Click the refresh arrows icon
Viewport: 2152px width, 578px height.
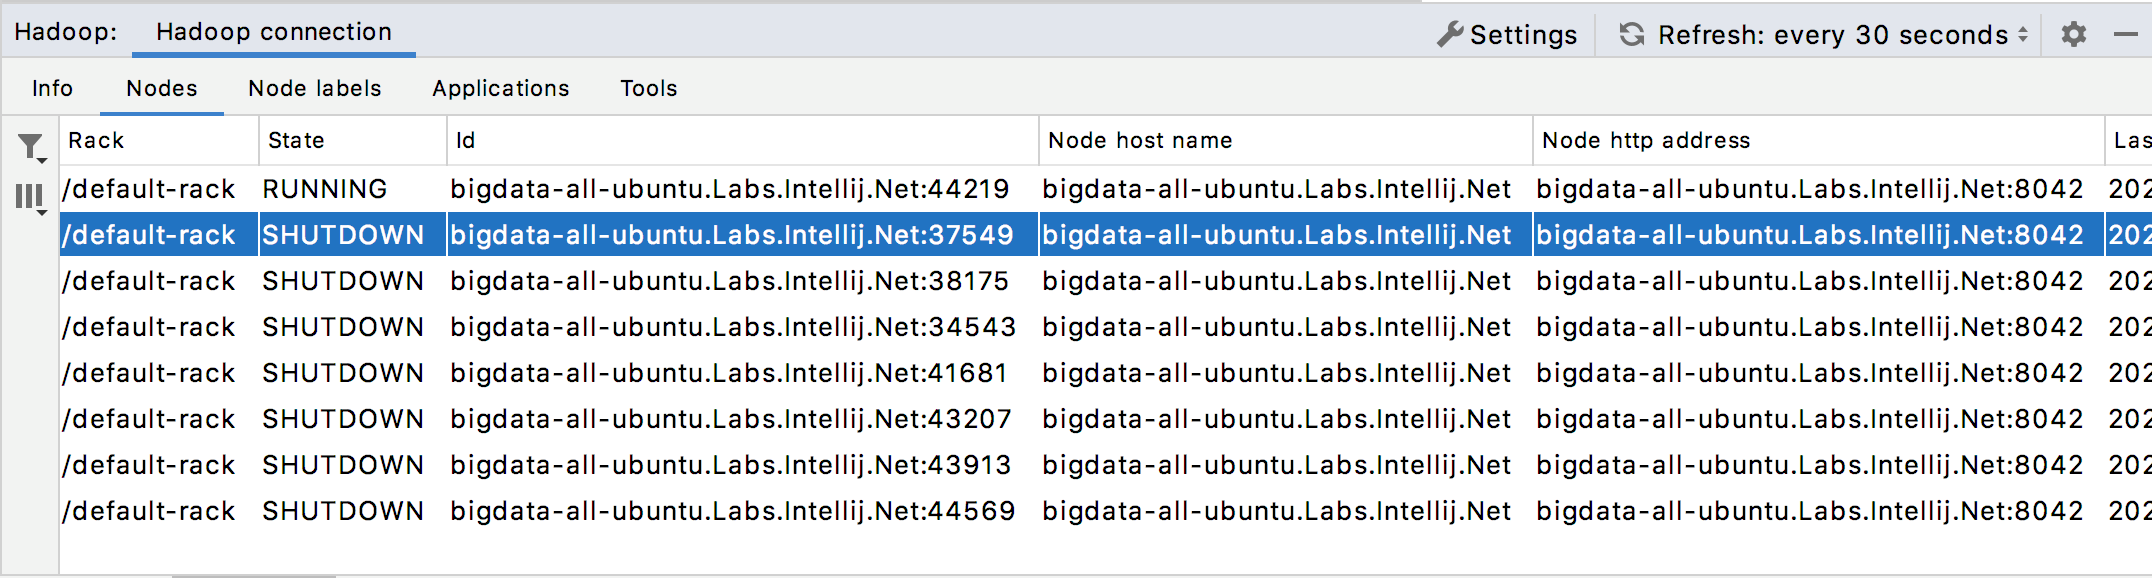[x=1631, y=35]
